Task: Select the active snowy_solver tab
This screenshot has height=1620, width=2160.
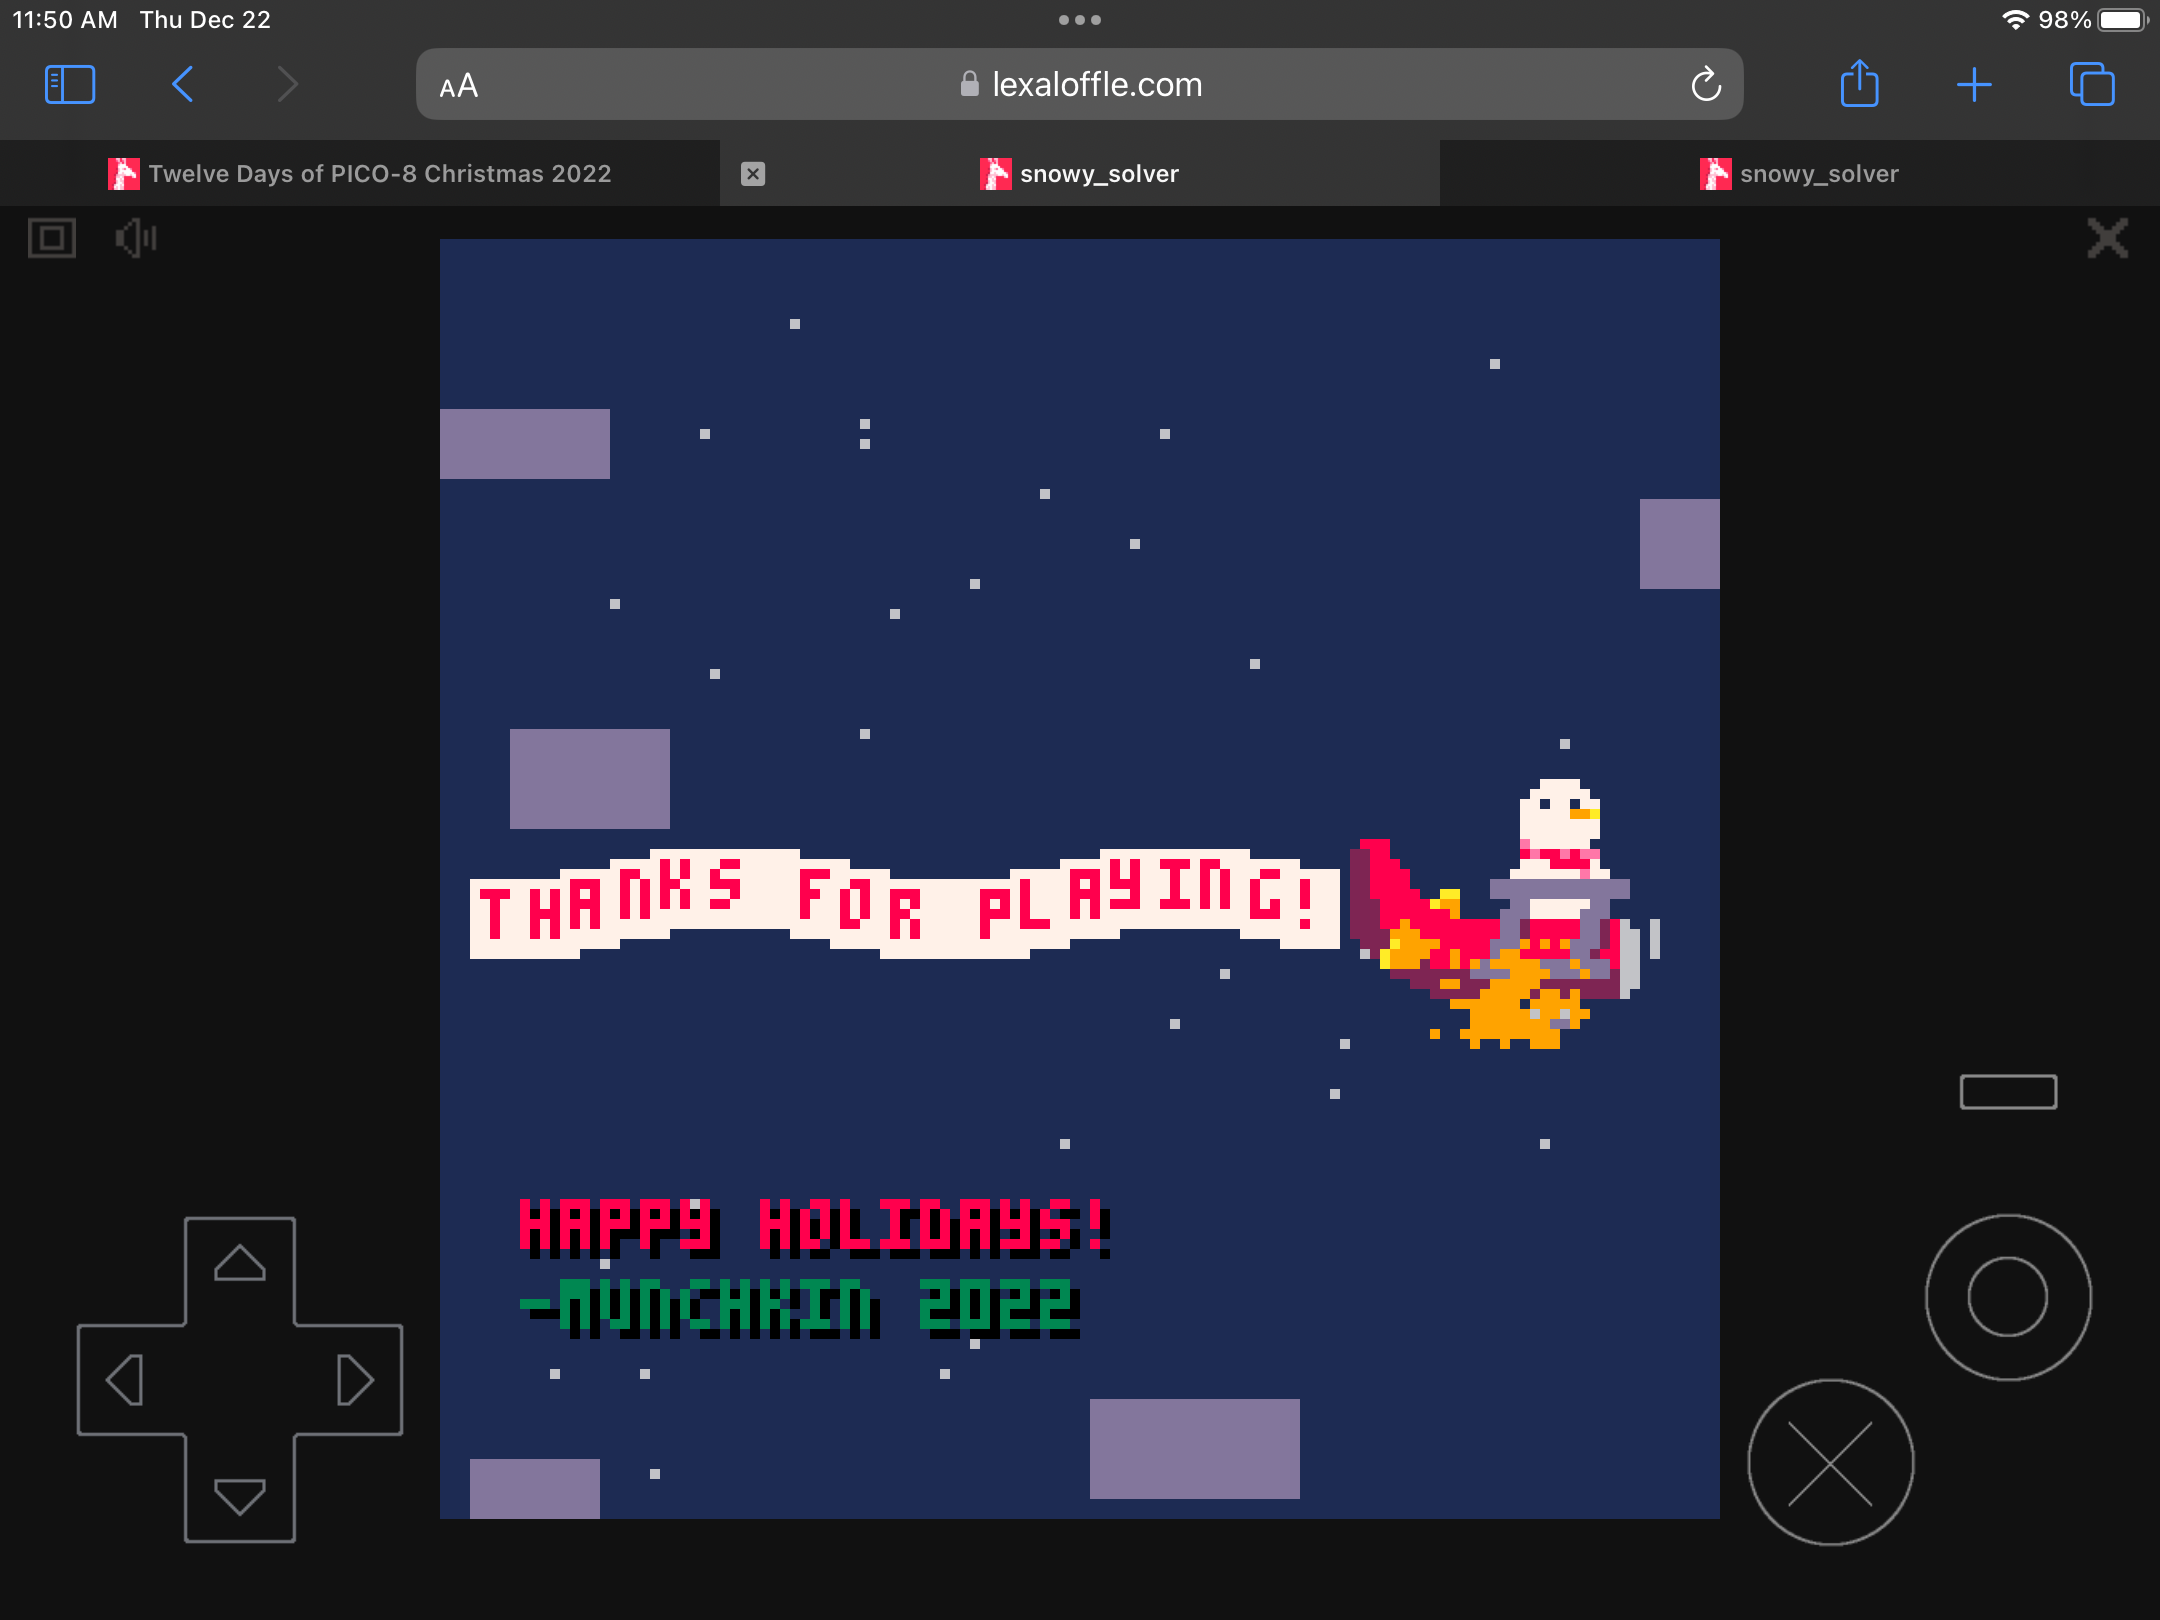Action: point(1080,174)
